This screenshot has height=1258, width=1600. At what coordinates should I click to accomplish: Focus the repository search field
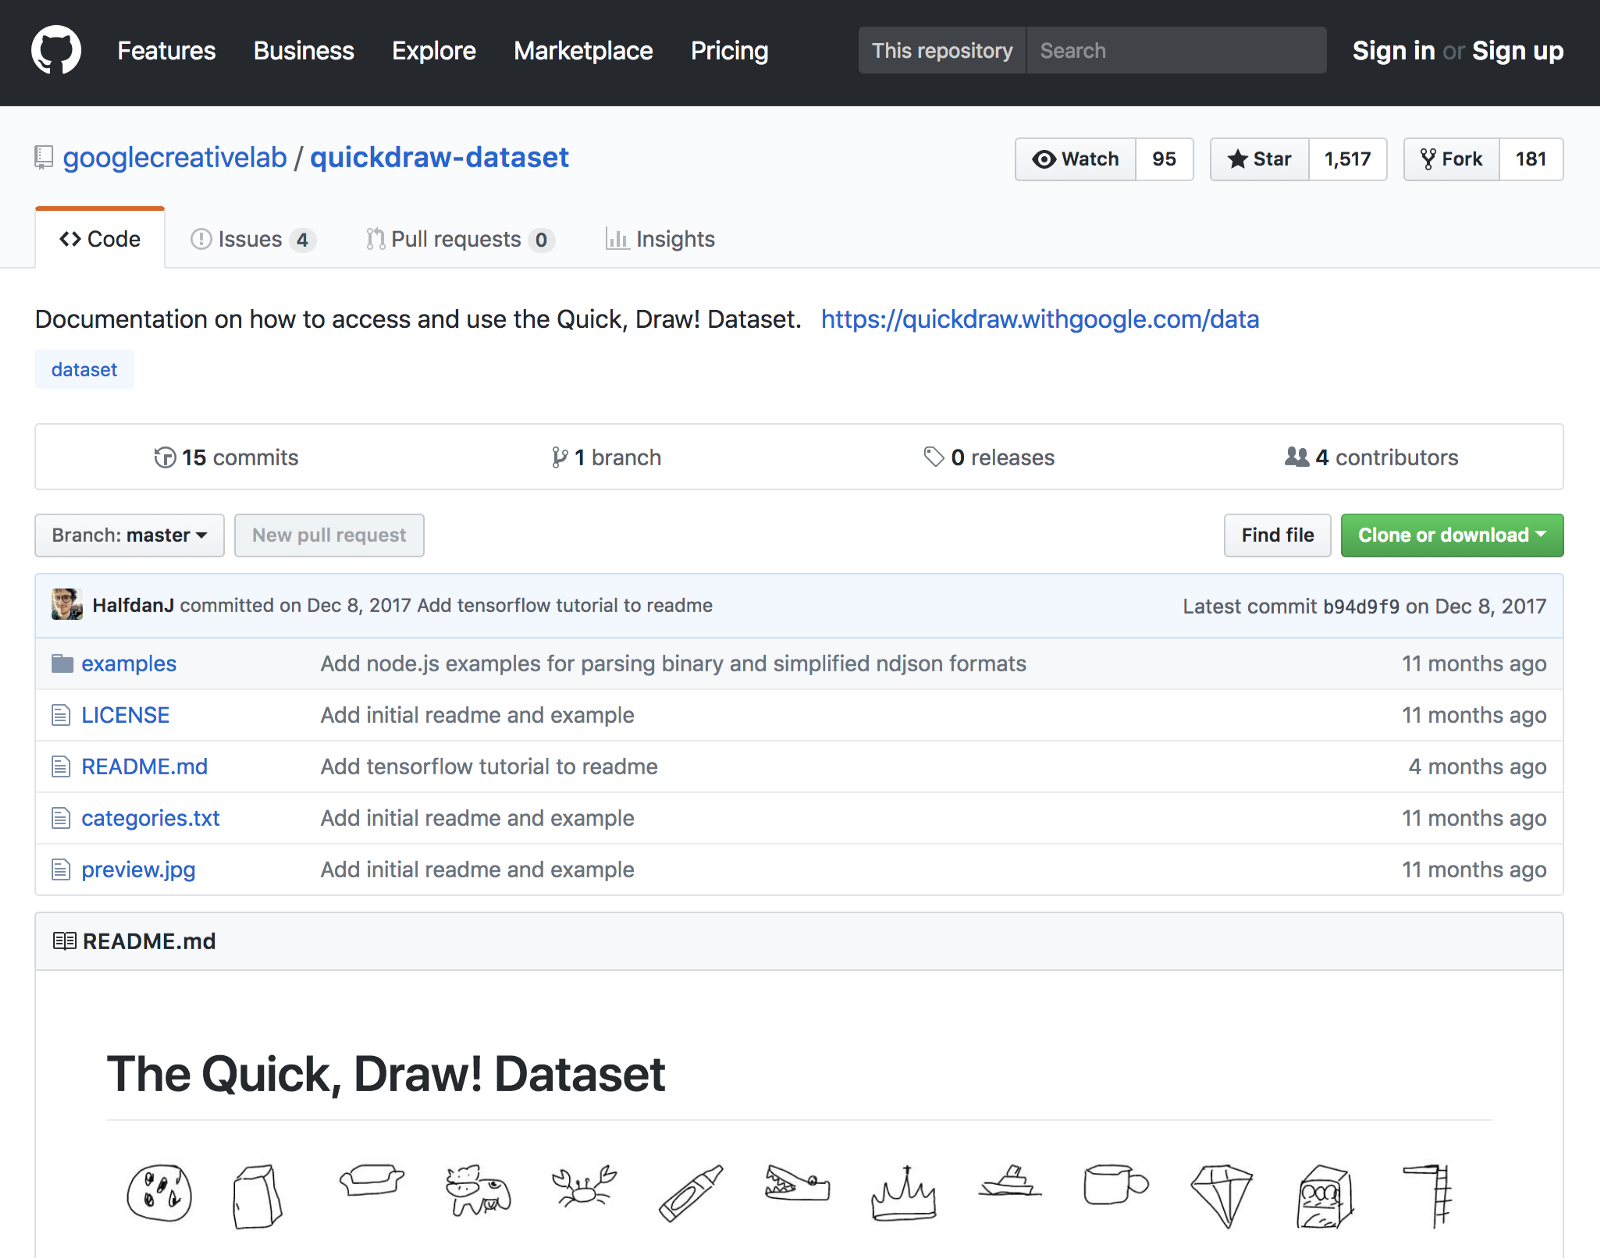[x=1176, y=51]
